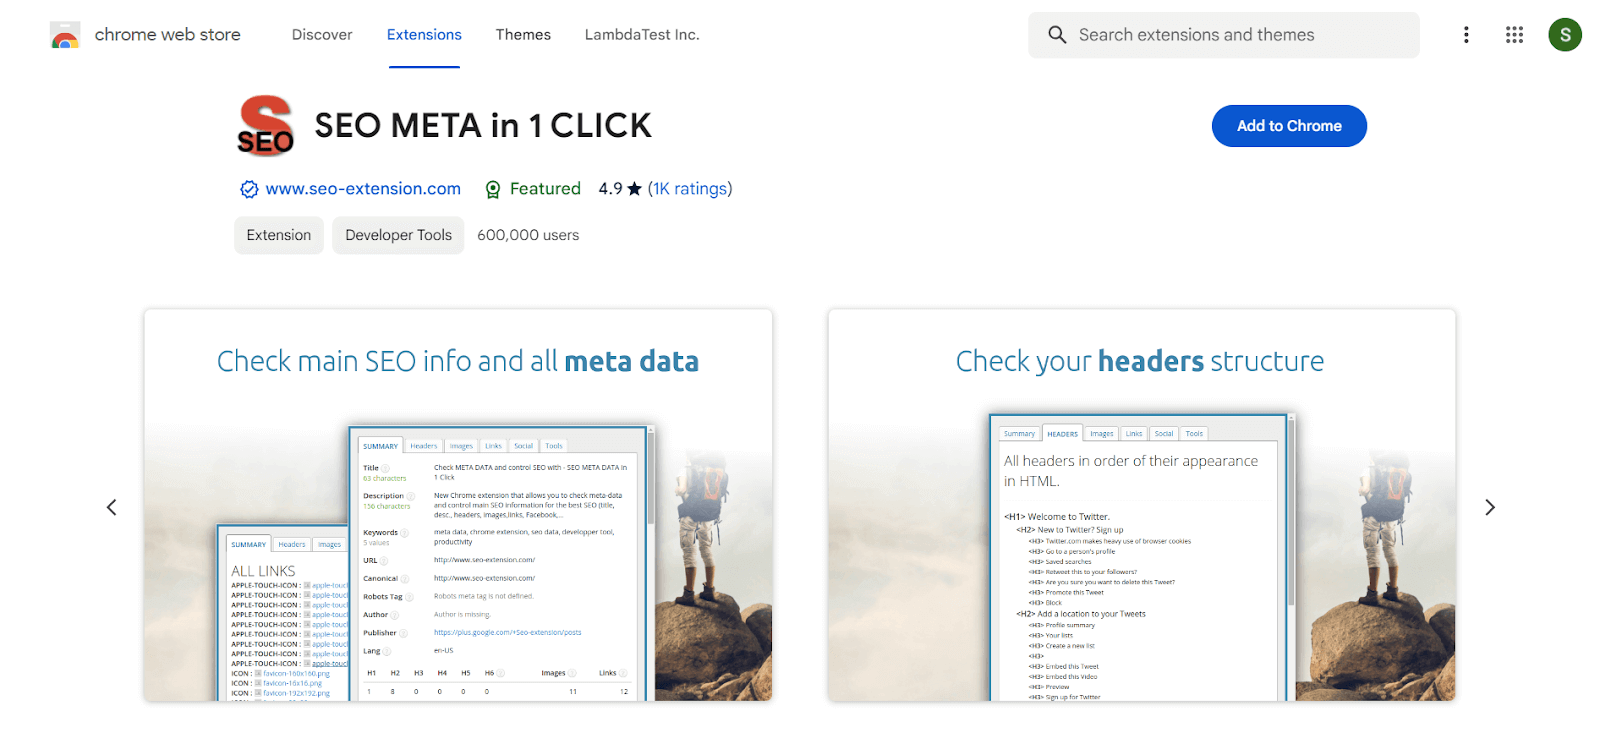Show the next screenshot with right arrow
The width and height of the screenshot is (1600, 733).
tap(1489, 507)
